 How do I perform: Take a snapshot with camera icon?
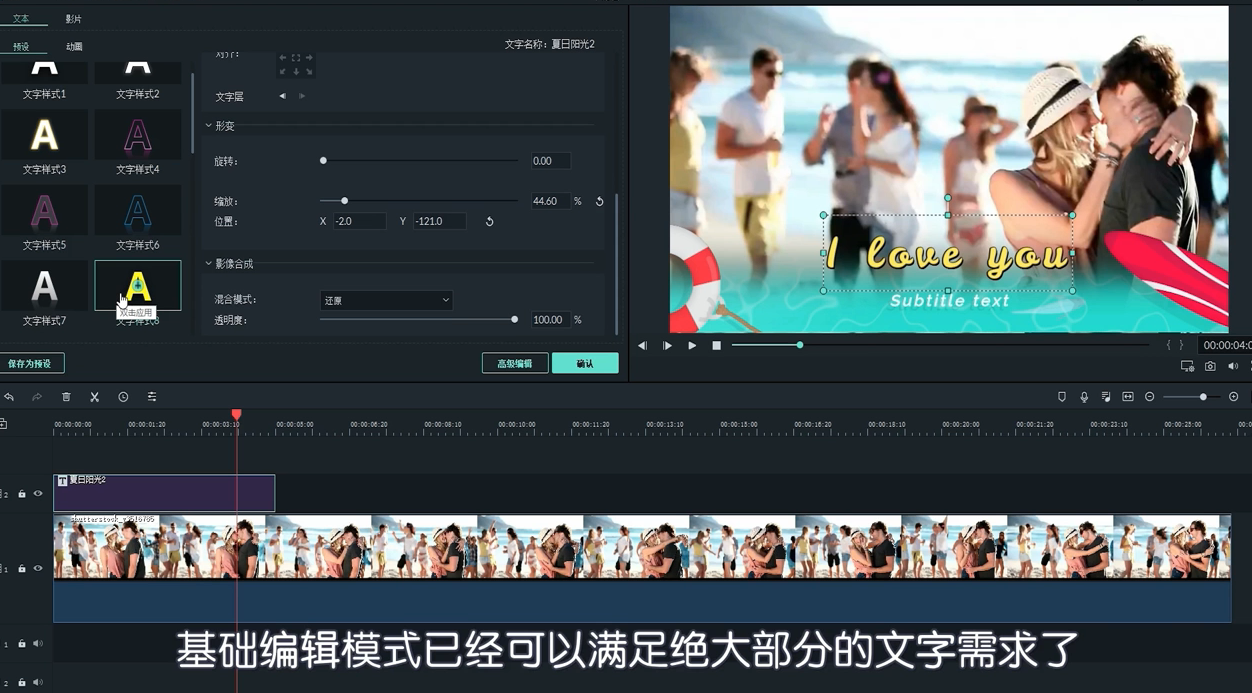(1210, 366)
